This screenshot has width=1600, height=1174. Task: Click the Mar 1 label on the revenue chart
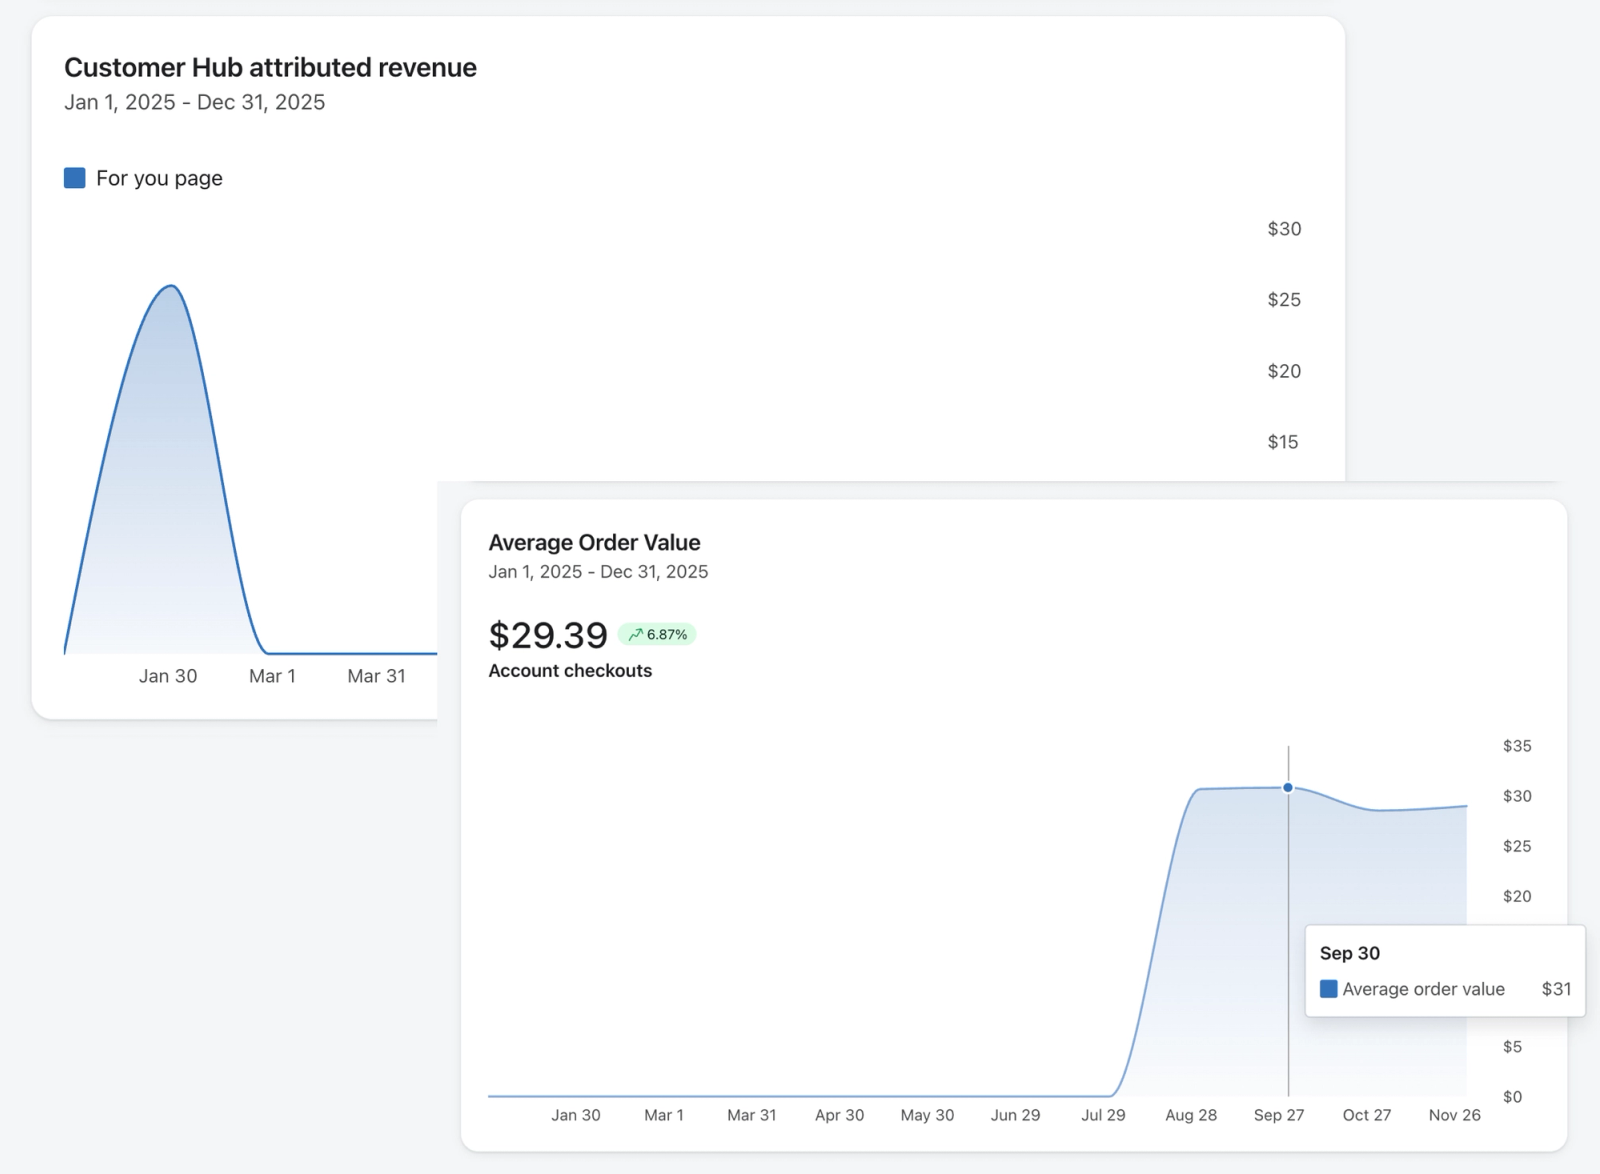tap(272, 676)
